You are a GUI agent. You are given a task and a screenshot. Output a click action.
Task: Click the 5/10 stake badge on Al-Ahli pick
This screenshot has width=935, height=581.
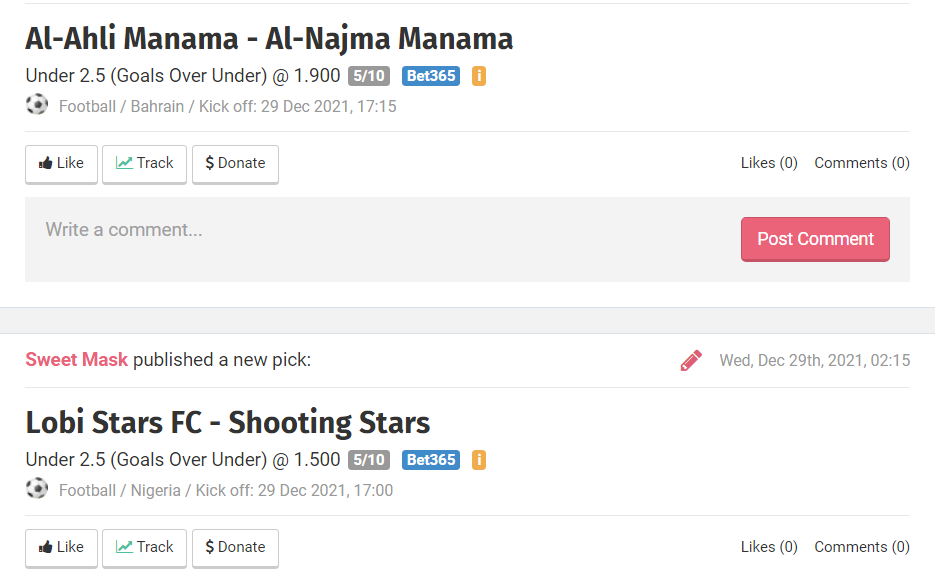tap(369, 76)
